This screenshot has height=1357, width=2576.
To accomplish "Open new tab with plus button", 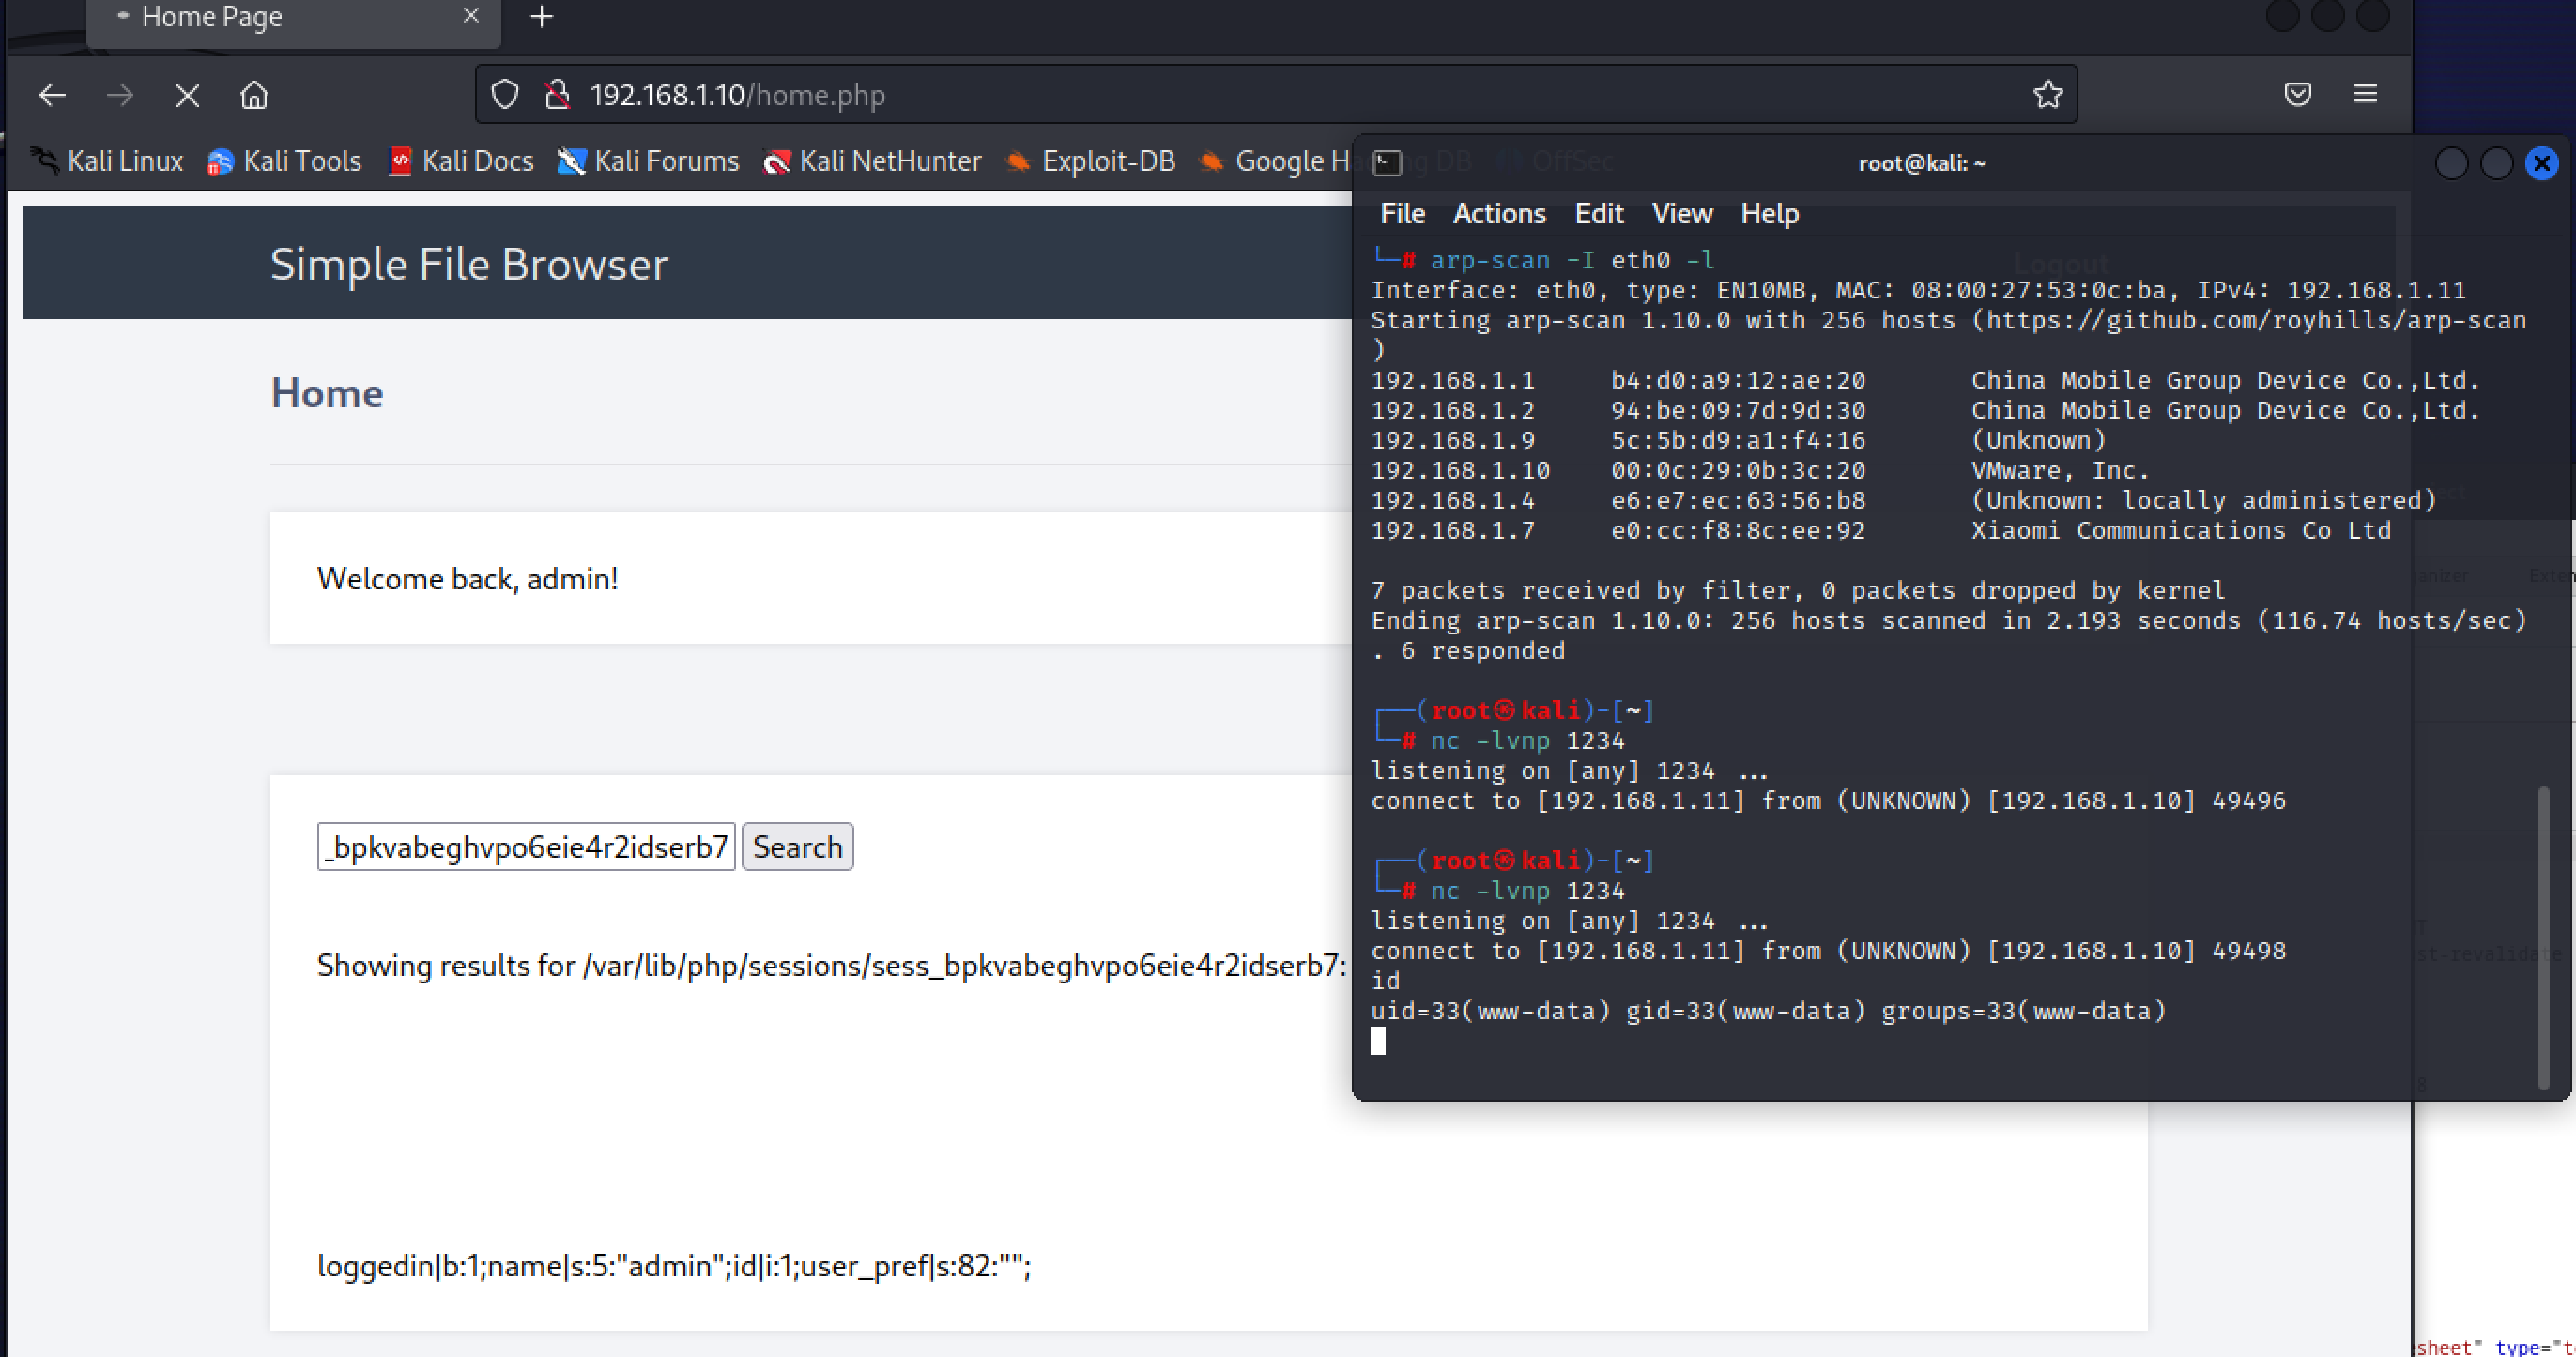I will tap(541, 17).
